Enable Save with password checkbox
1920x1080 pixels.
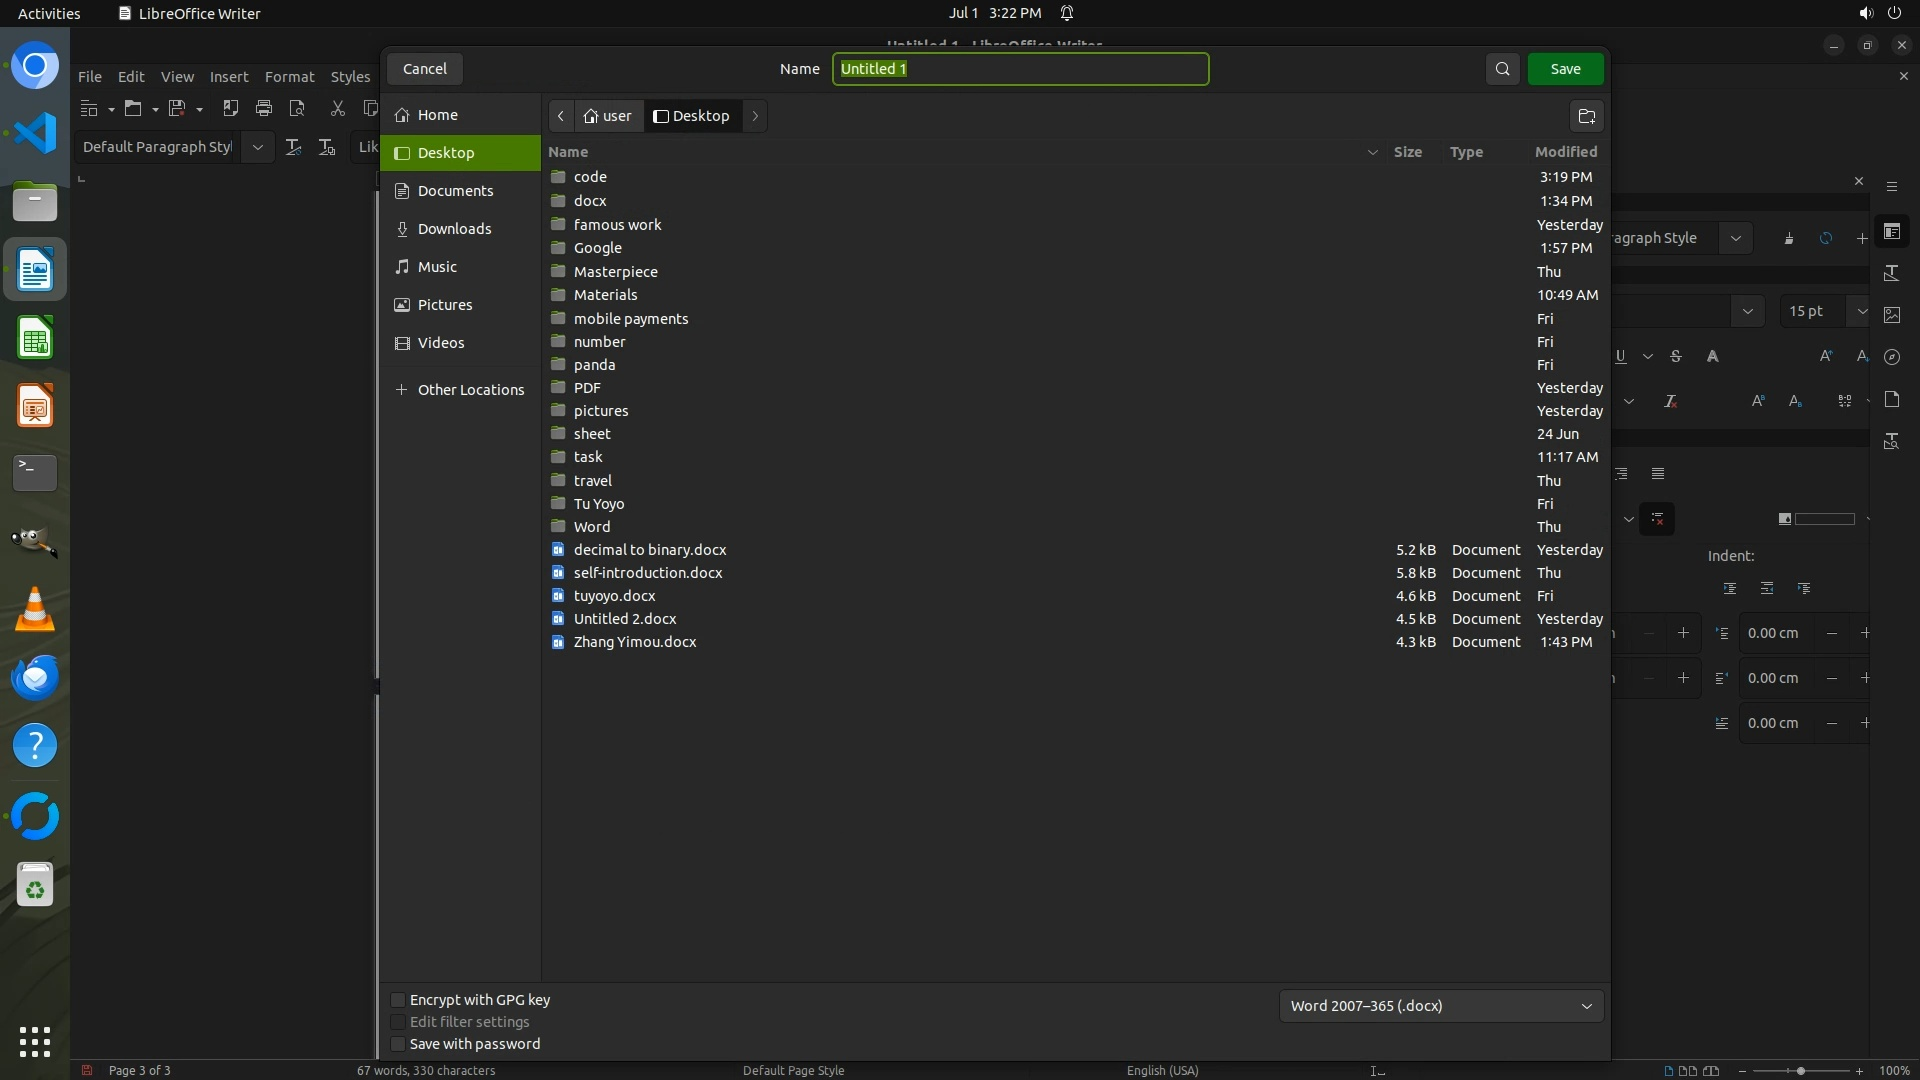coord(398,1044)
